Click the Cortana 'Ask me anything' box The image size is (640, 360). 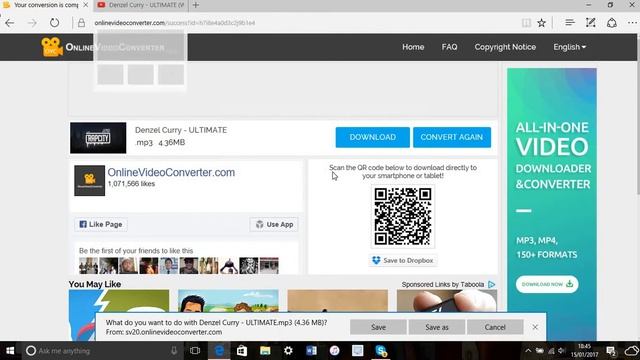pyautogui.click(x=102, y=351)
